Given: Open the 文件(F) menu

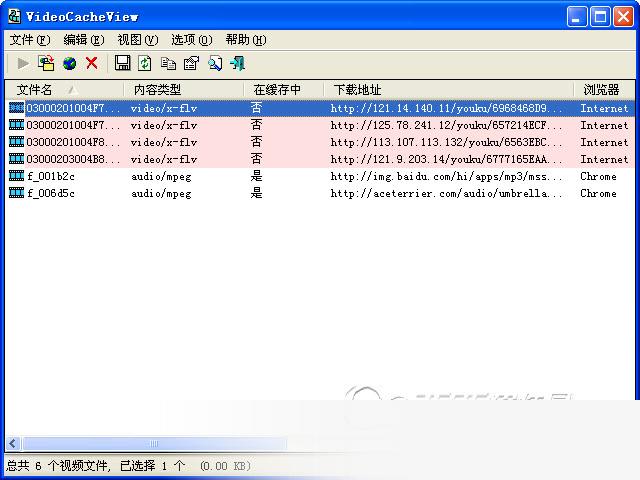Looking at the screenshot, I should (x=30, y=40).
